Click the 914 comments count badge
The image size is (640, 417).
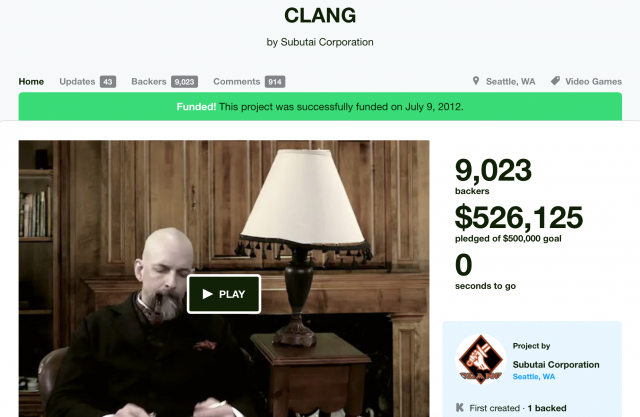point(275,82)
